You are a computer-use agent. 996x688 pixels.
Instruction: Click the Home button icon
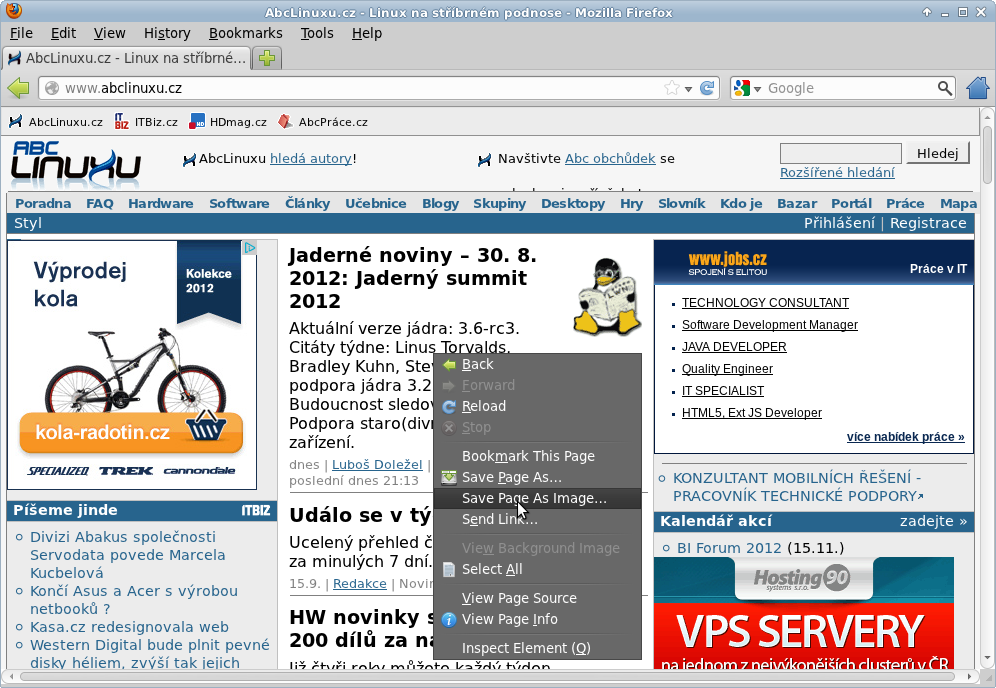pos(978,88)
